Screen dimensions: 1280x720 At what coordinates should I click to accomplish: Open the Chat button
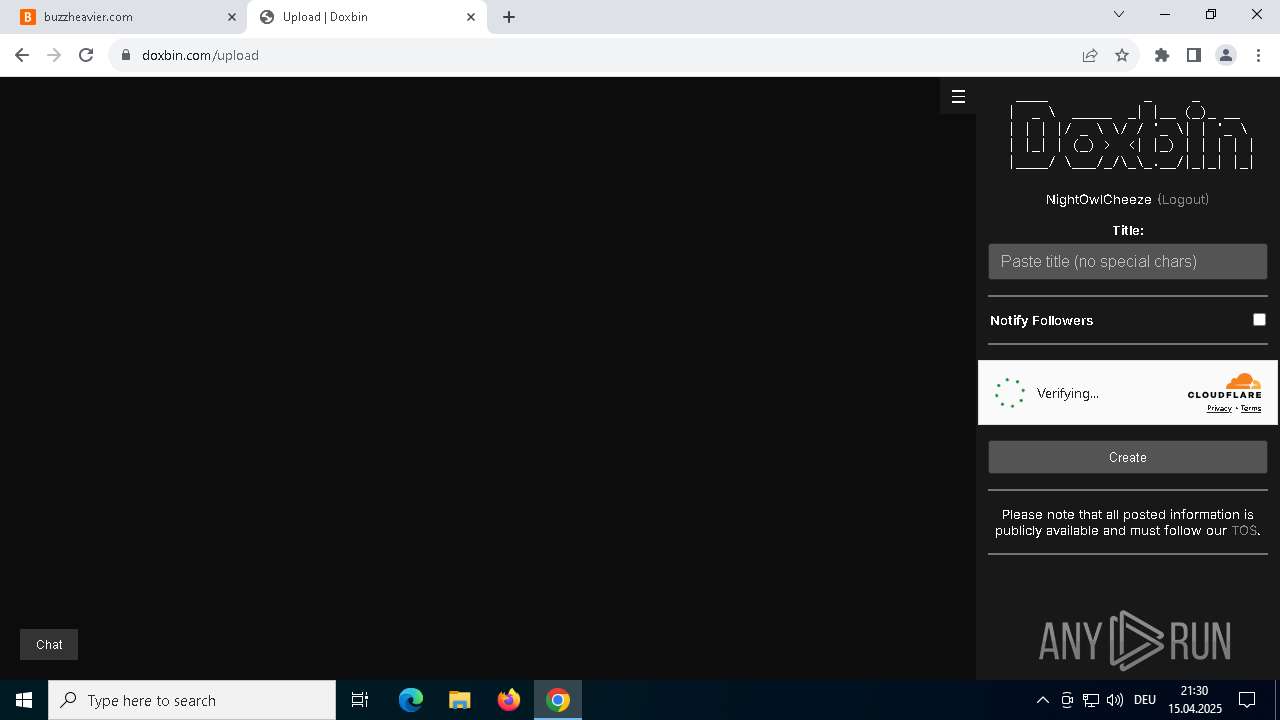49,645
